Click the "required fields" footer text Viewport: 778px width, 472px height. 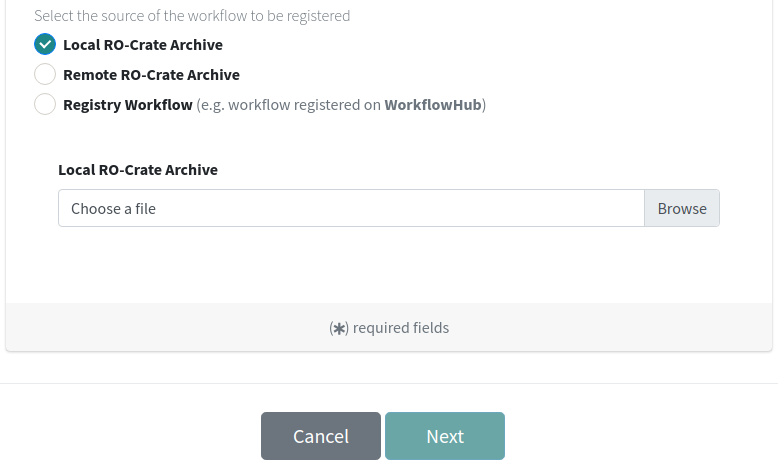coord(401,328)
